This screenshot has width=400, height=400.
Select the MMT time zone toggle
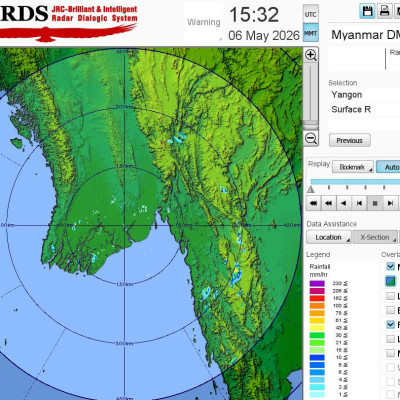(x=310, y=33)
